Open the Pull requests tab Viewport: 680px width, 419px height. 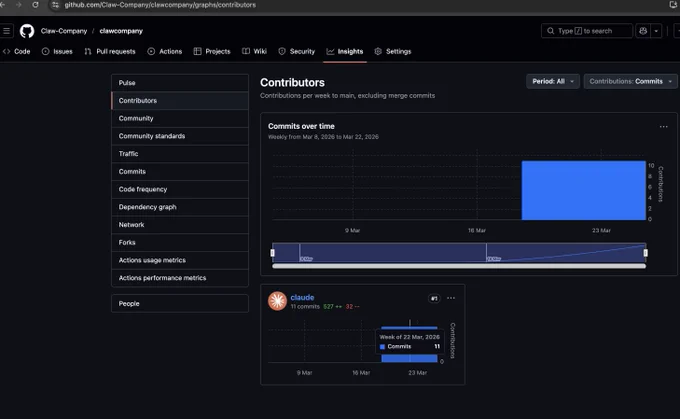110,51
